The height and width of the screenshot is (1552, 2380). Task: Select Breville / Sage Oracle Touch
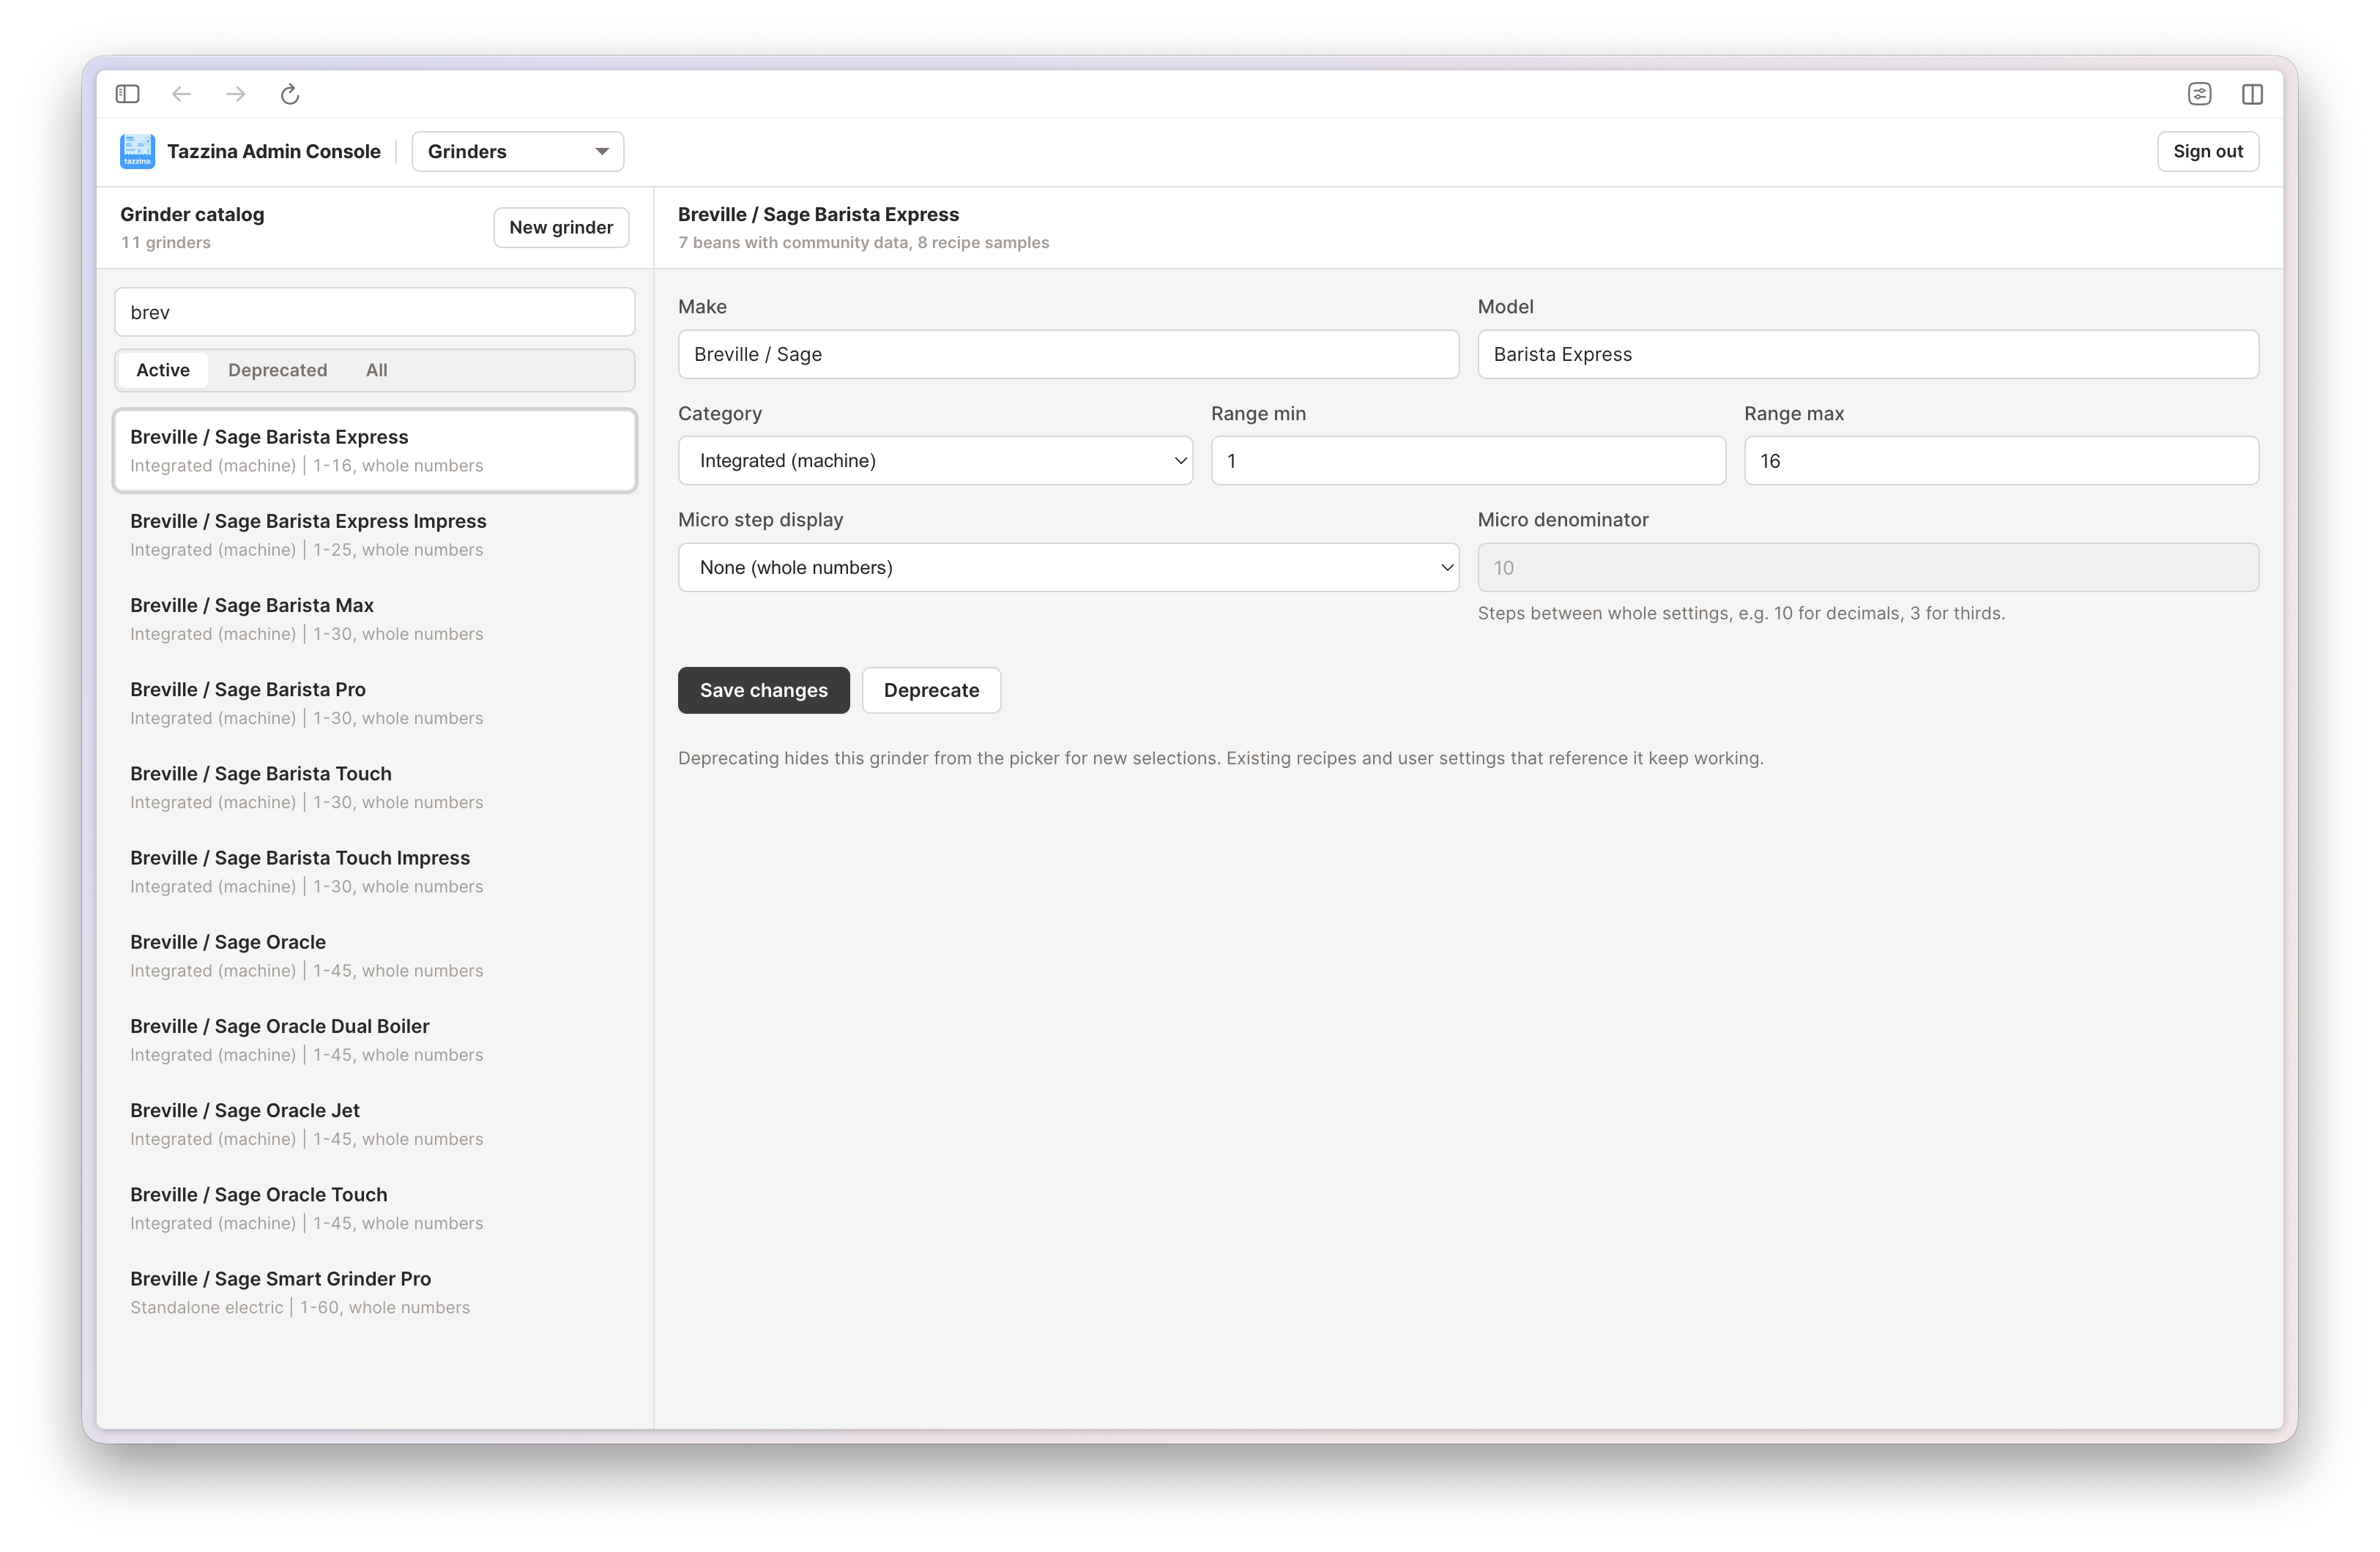[x=374, y=1208]
